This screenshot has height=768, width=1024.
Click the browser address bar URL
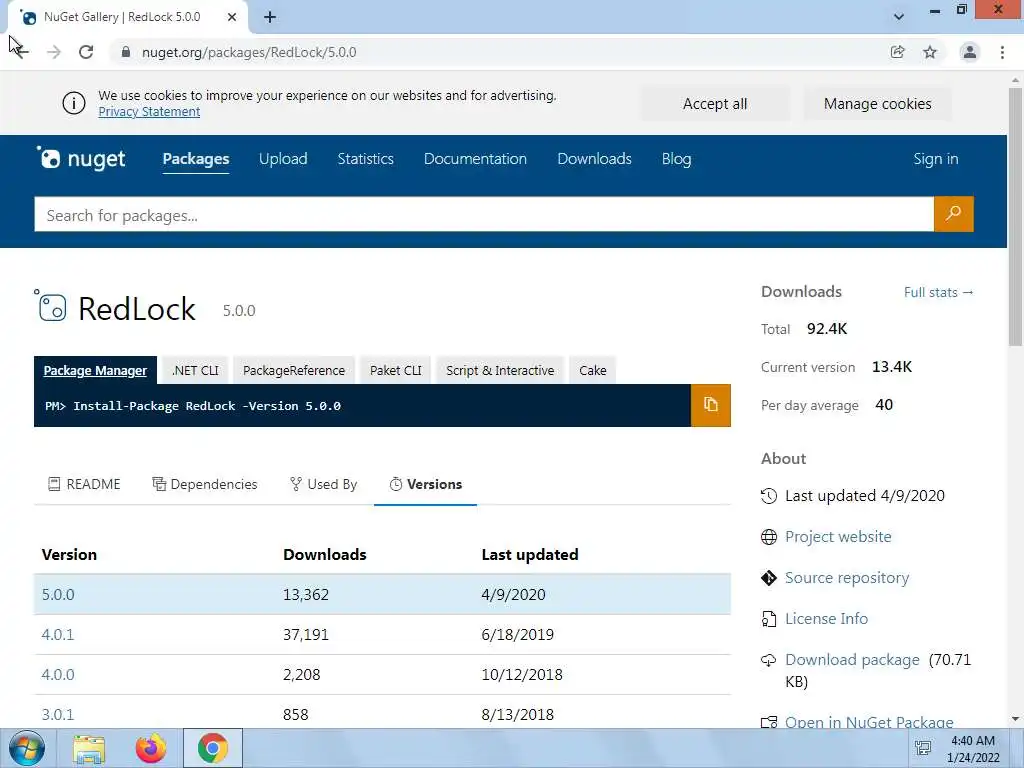[x=249, y=52]
